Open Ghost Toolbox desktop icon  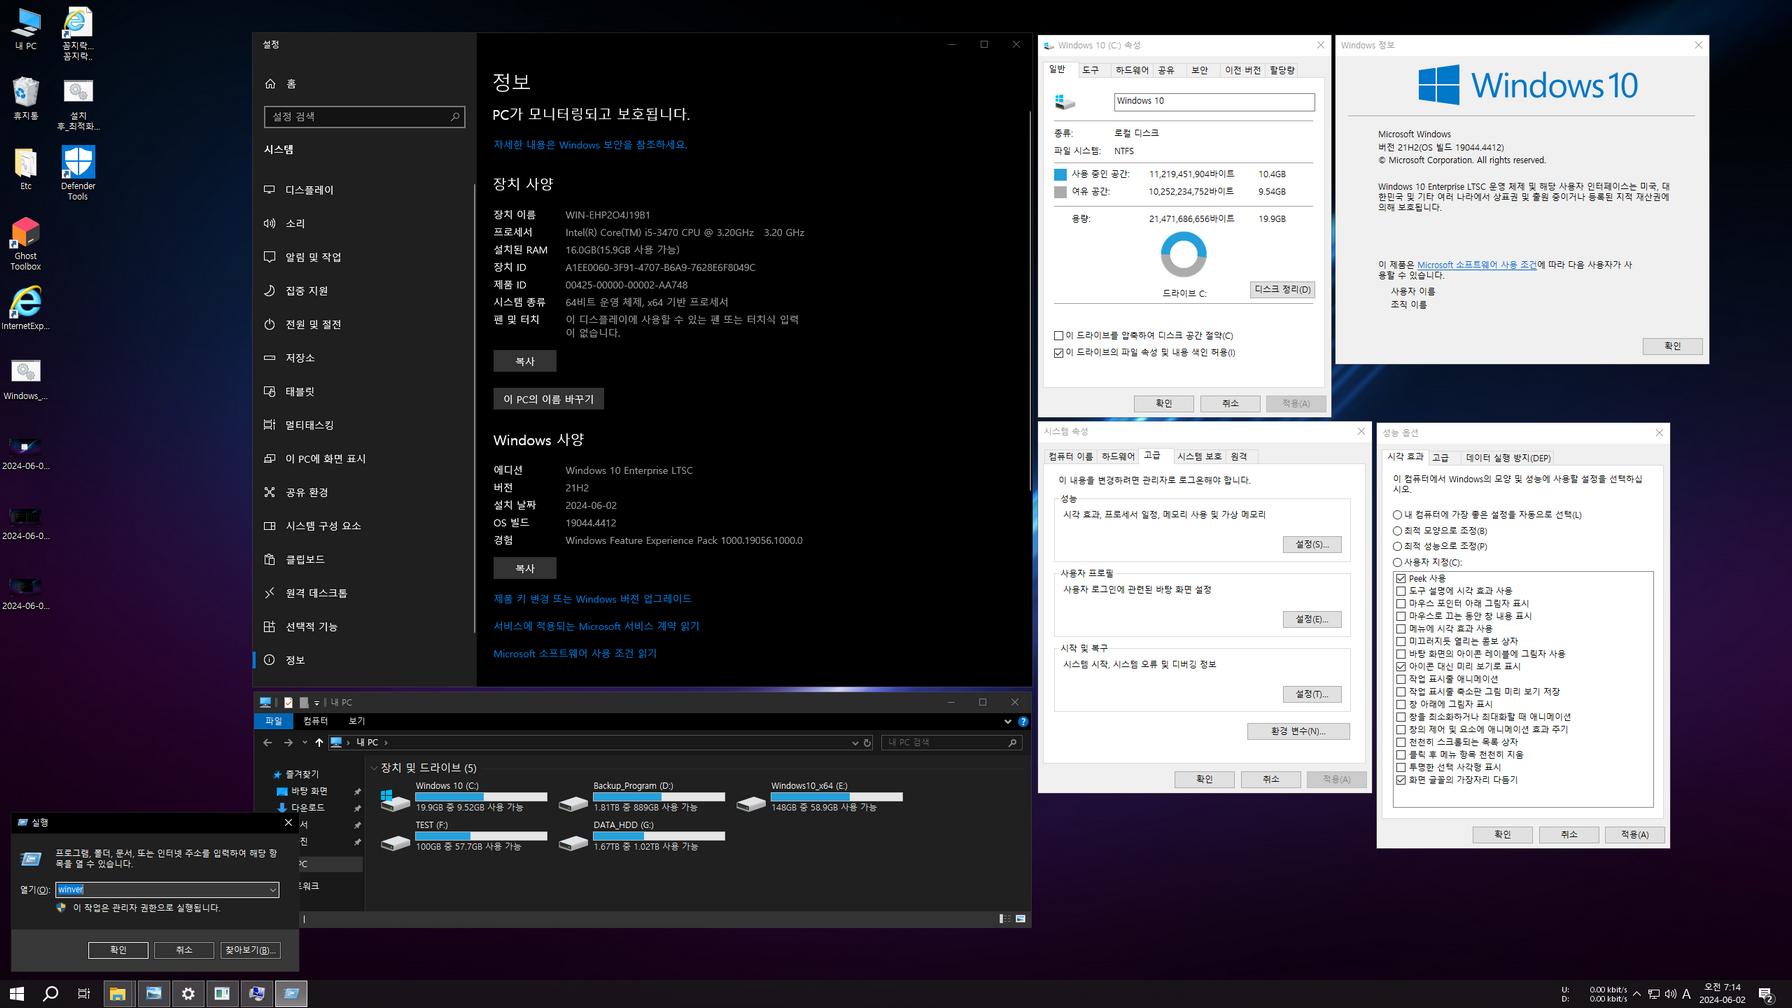[25, 244]
